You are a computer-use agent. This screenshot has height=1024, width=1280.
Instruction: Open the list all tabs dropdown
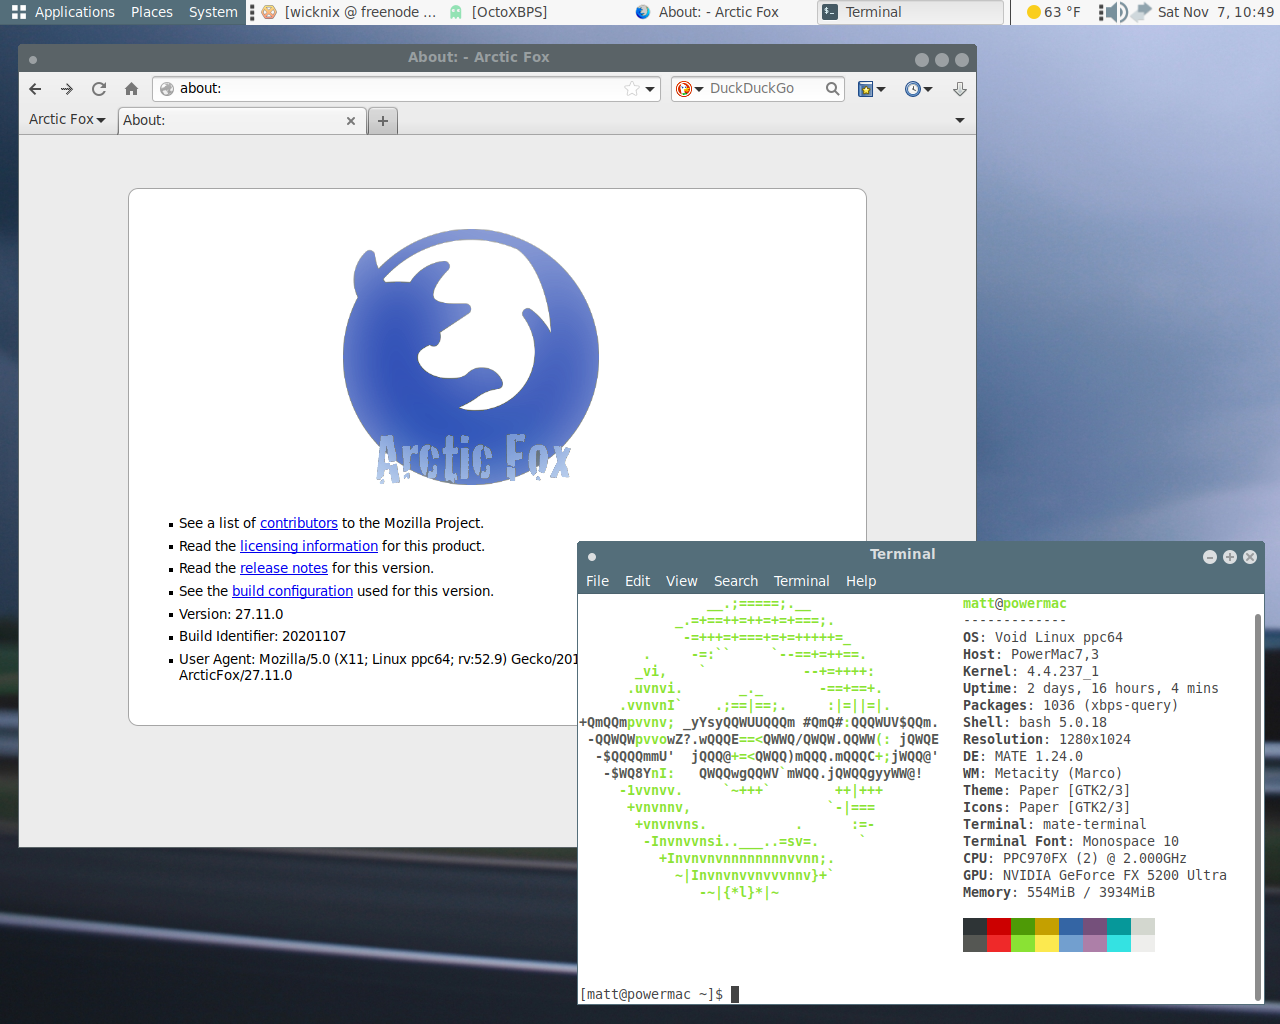[960, 120]
